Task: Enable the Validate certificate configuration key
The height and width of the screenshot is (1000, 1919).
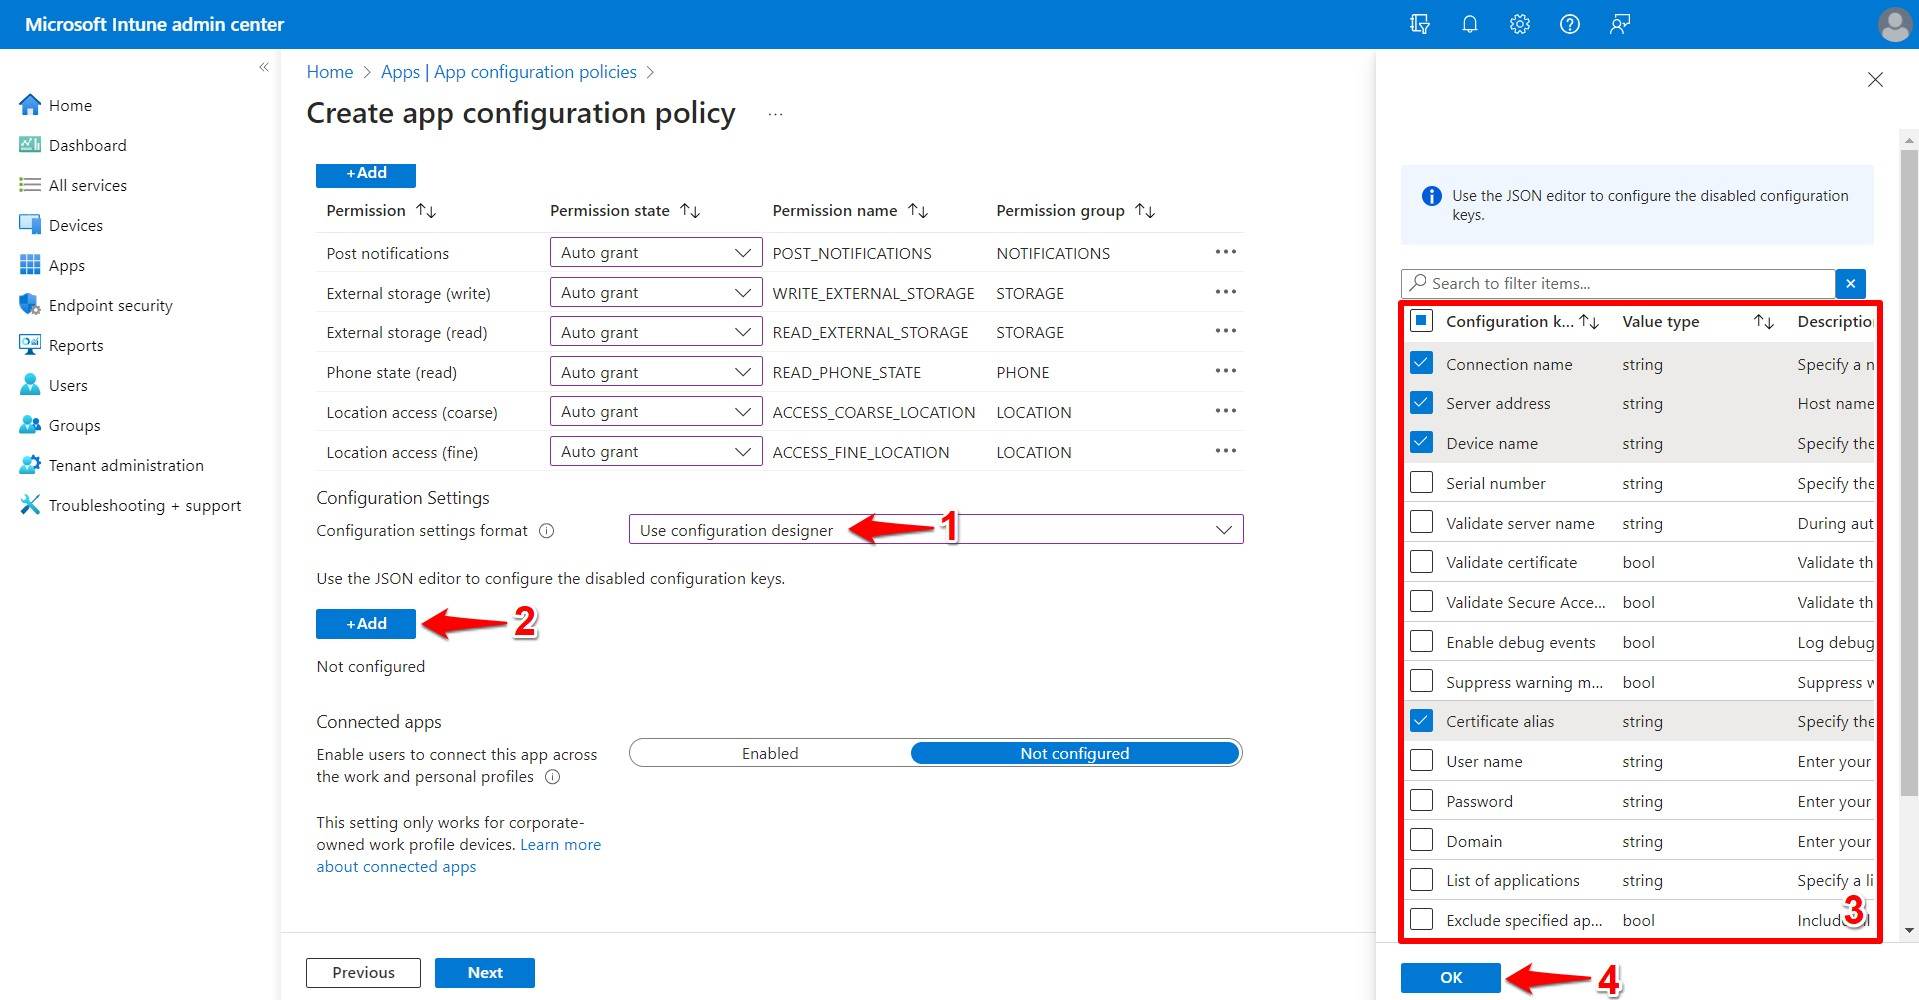Action: 1421,561
